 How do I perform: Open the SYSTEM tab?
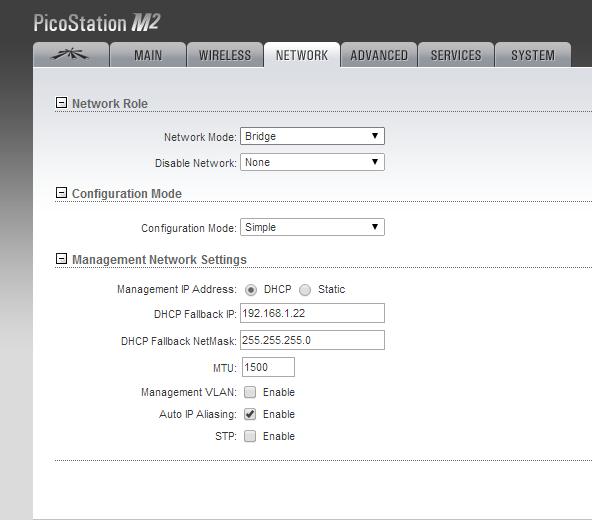click(533, 55)
